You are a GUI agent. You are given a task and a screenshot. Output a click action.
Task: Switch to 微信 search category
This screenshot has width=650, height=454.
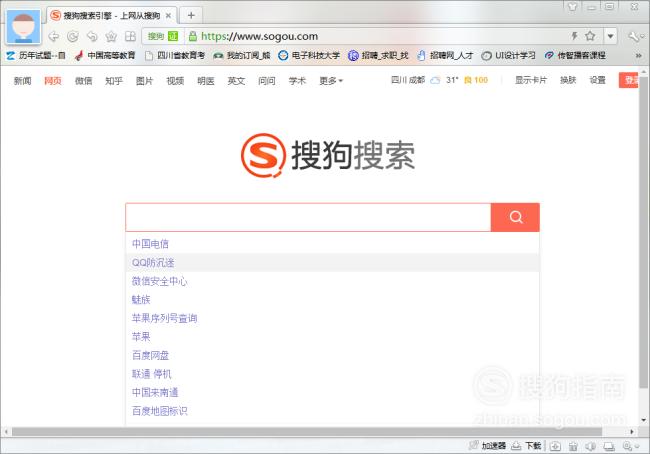[x=83, y=80]
